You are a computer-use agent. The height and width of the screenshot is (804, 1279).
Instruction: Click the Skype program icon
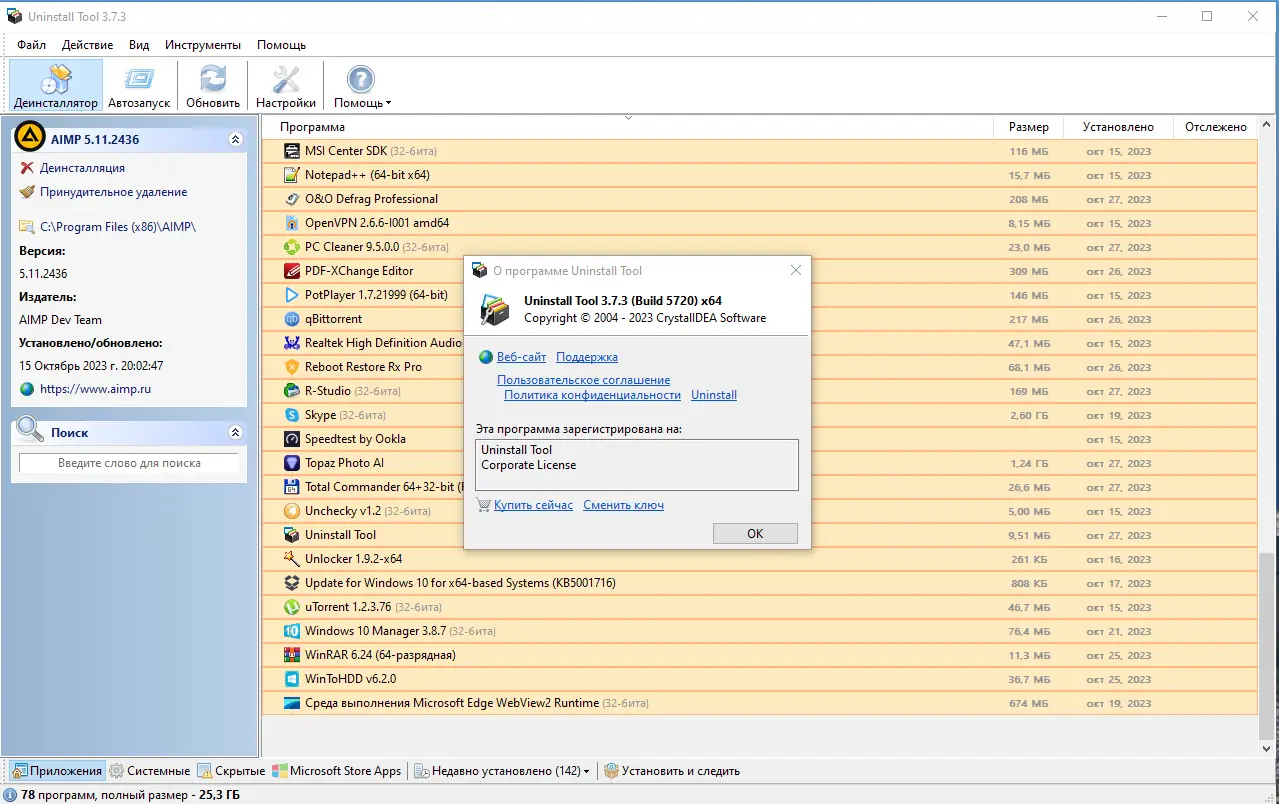click(x=292, y=415)
